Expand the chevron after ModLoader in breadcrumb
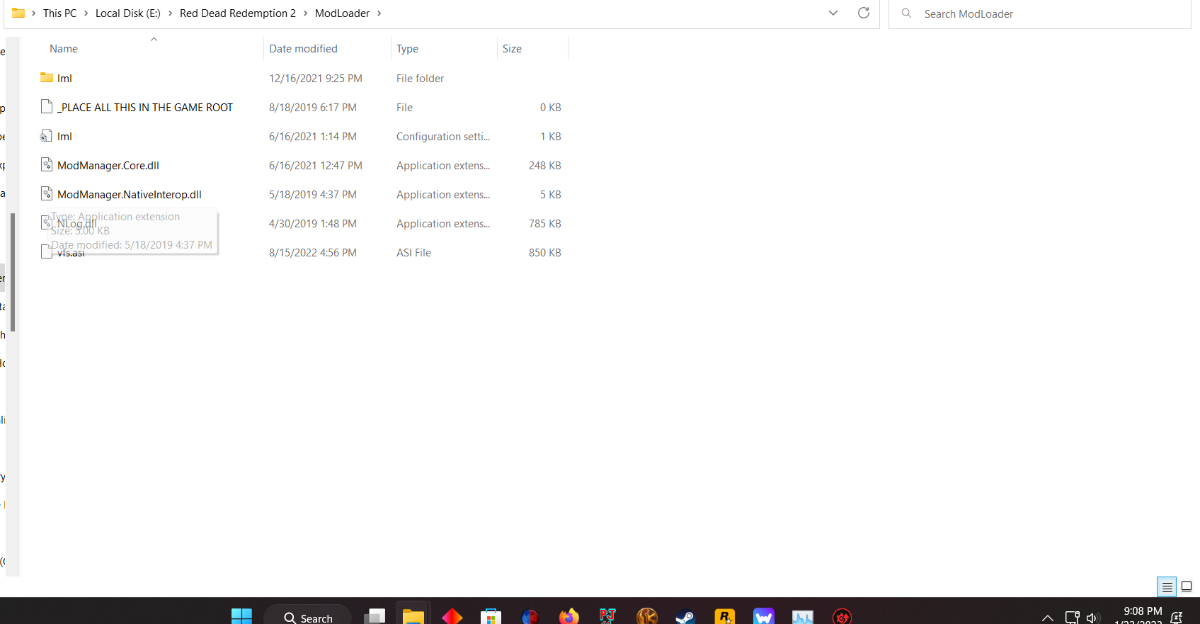1200x624 pixels. [x=378, y=13]
